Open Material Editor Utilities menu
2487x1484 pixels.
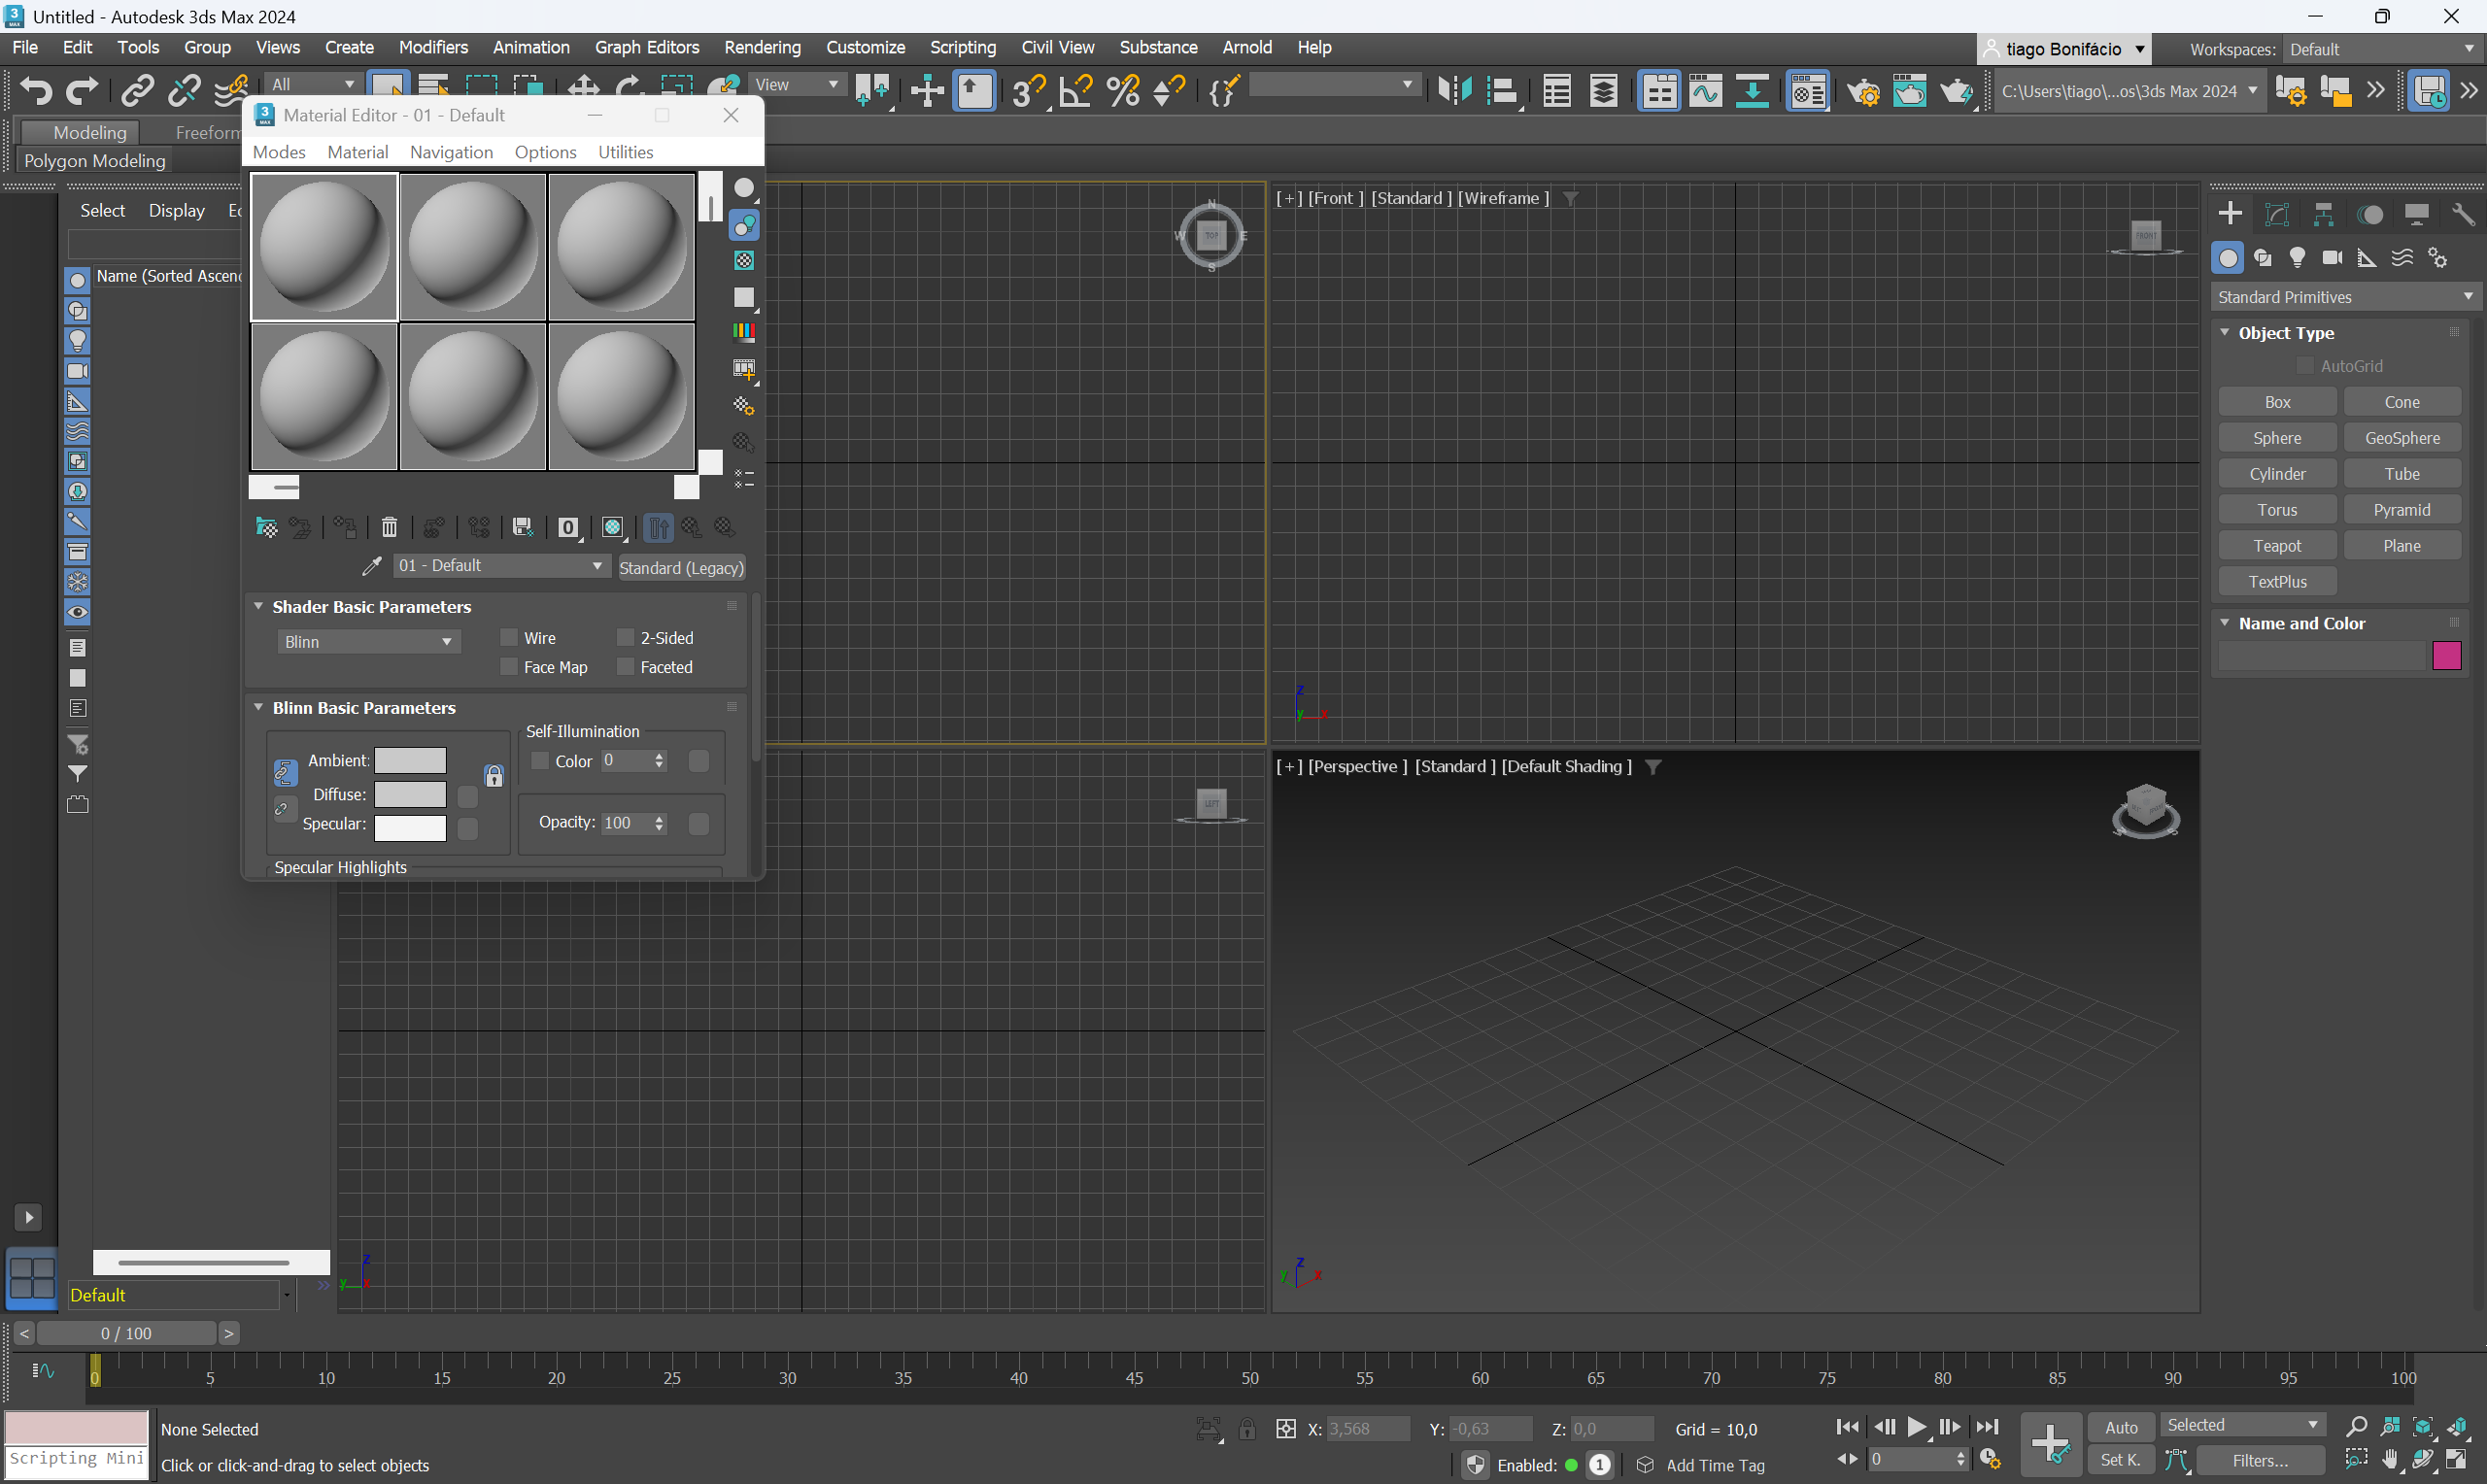tap(625, 152)
